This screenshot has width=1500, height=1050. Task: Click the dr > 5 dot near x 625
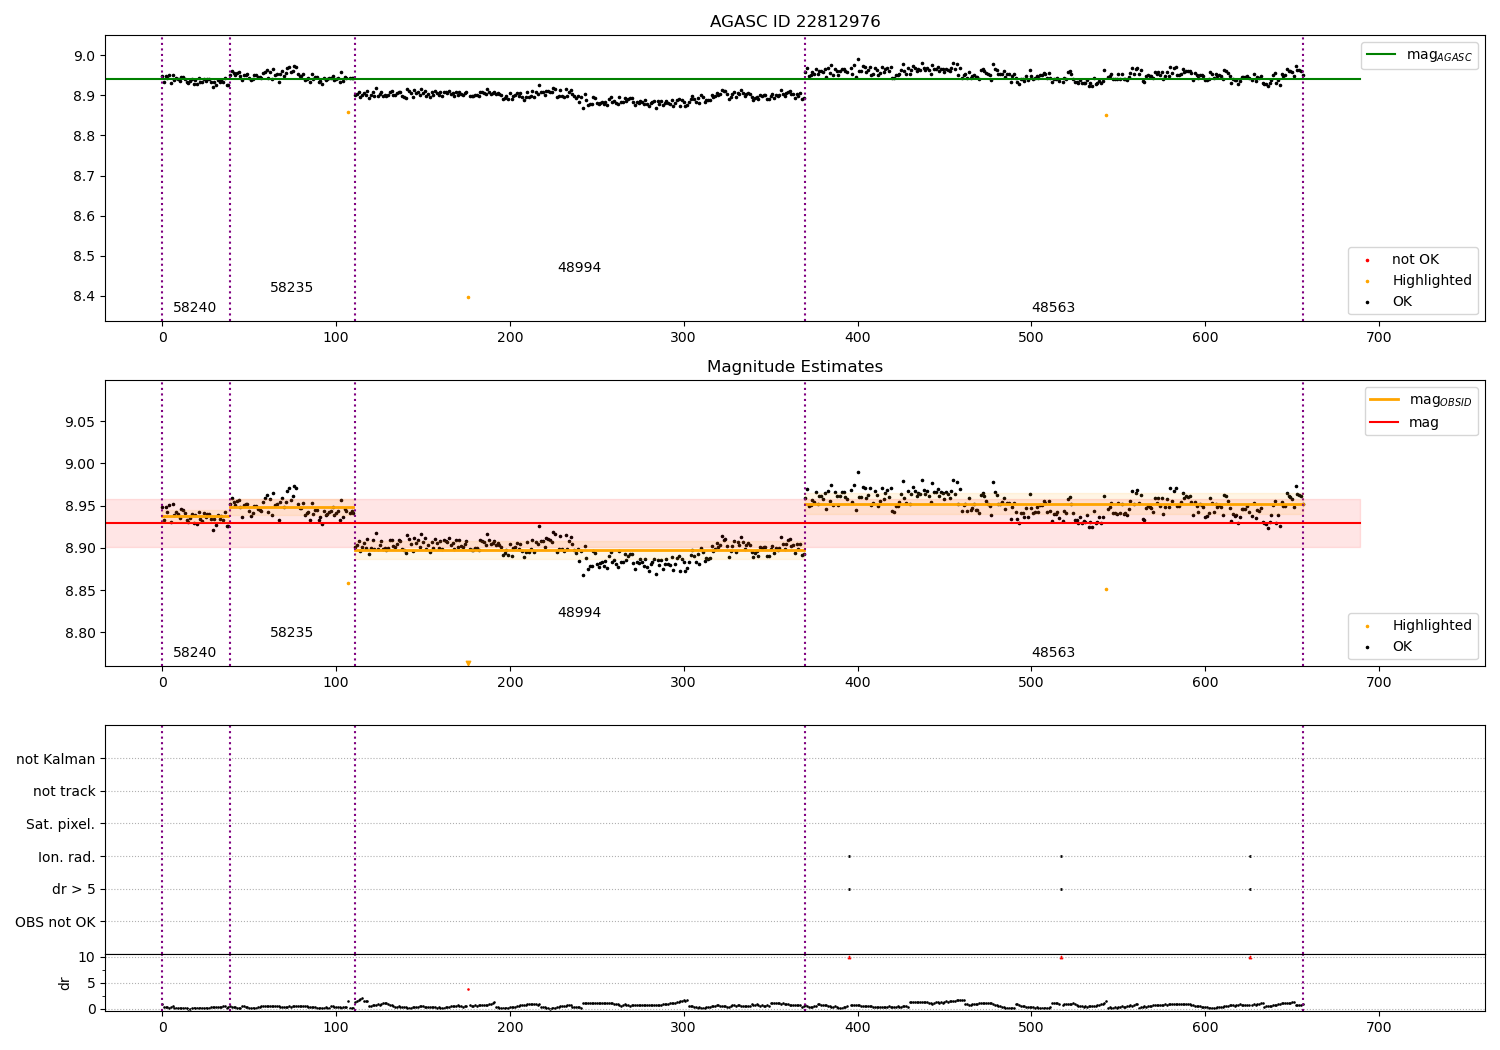(1250, 889)
